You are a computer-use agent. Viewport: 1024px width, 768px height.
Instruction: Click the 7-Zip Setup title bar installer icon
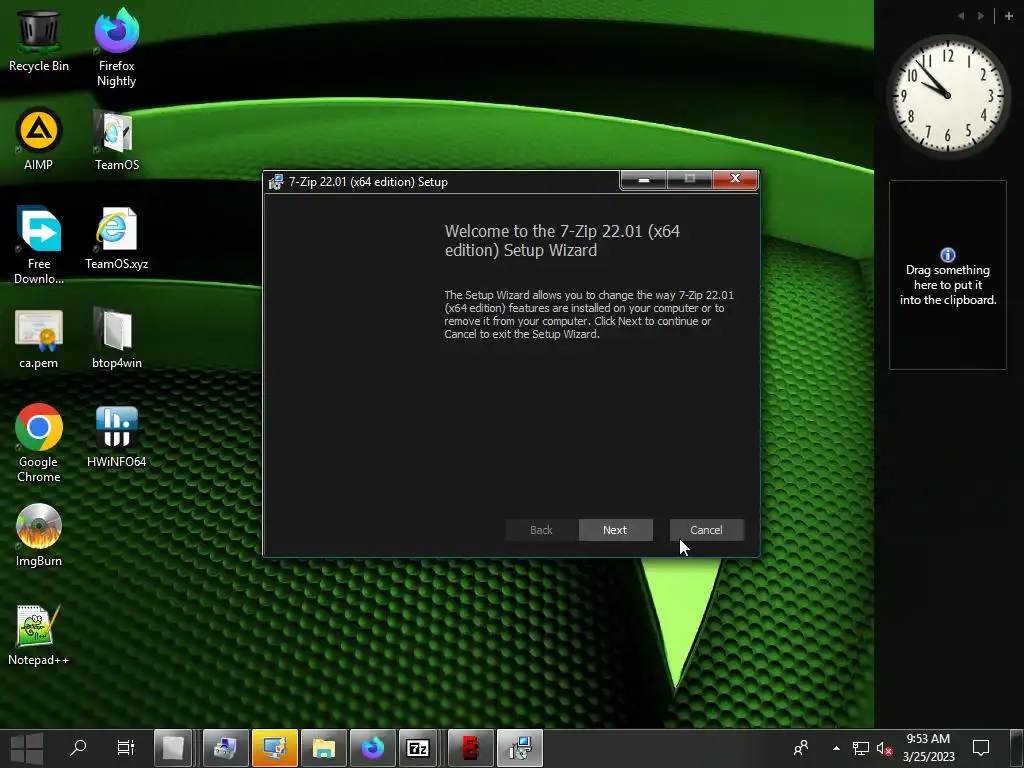coord(276,182)
